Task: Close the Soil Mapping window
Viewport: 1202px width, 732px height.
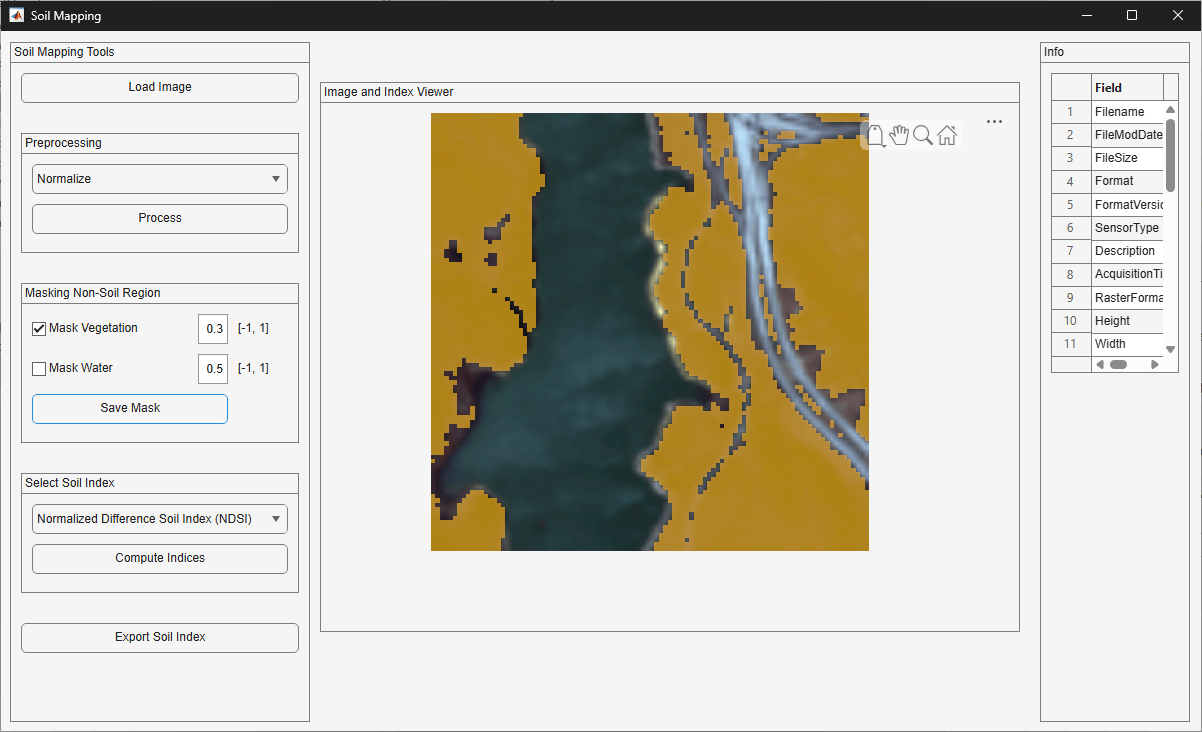Action: click(1178, 15)
